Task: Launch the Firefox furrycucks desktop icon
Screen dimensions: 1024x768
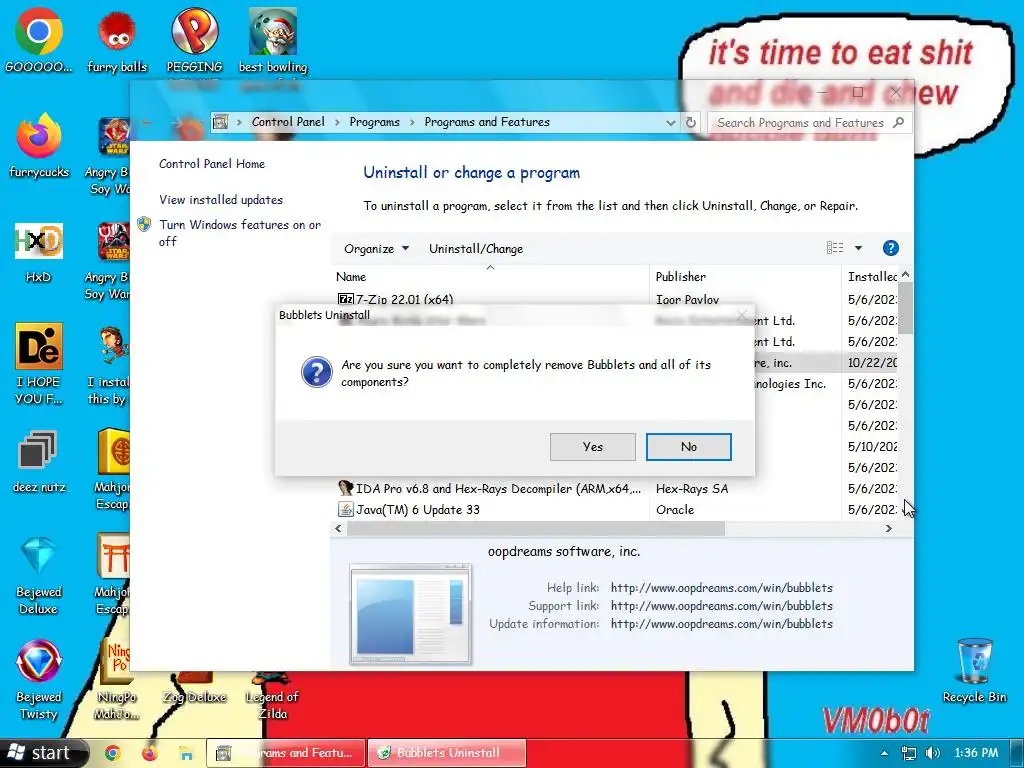Action: tap(39, 146)
